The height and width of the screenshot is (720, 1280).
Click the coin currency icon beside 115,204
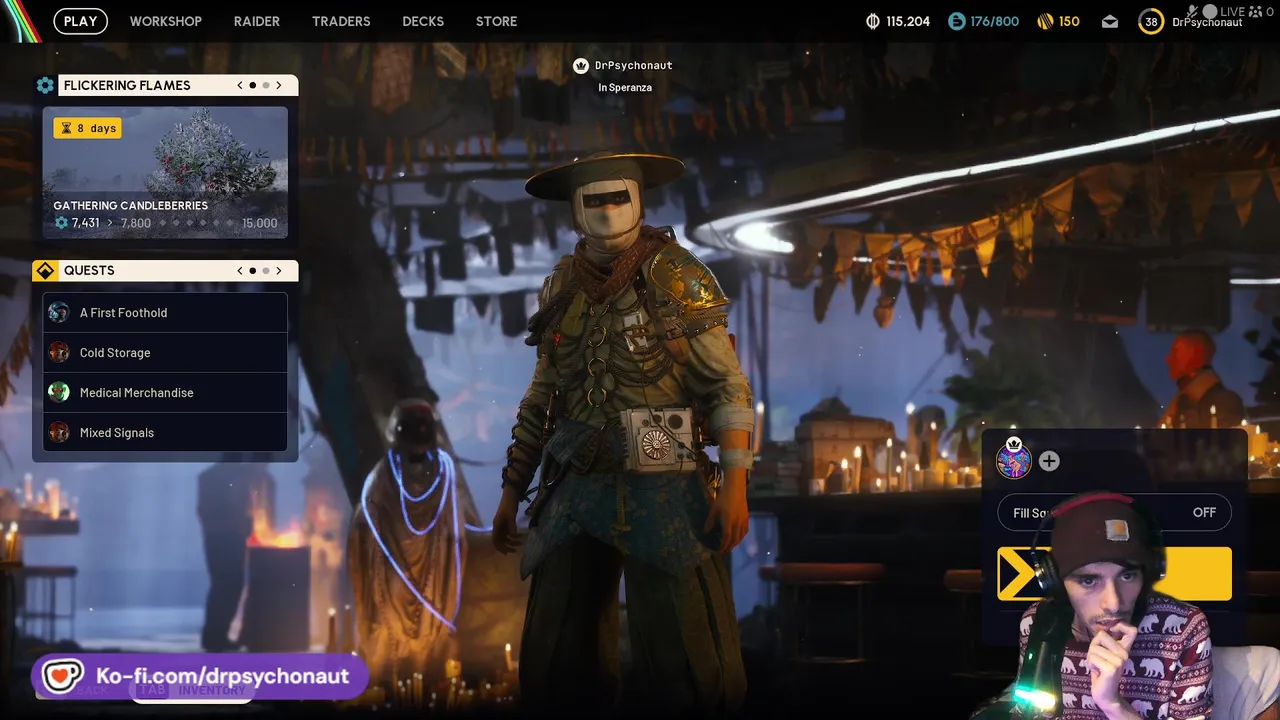(x=872, y=21)
